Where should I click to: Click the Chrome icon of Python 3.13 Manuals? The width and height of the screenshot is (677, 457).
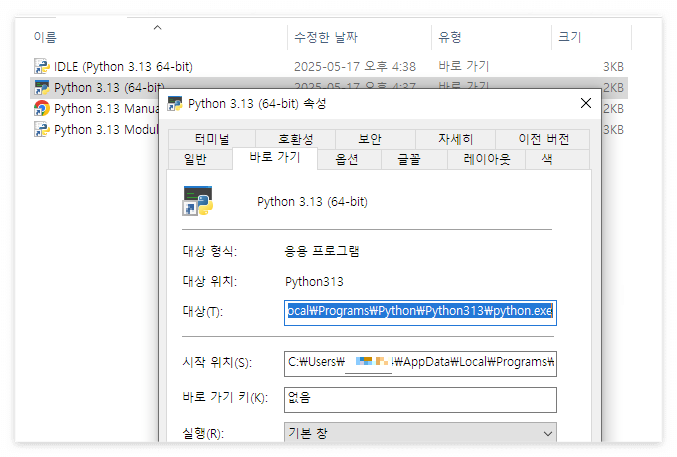(x=42, y=108)
